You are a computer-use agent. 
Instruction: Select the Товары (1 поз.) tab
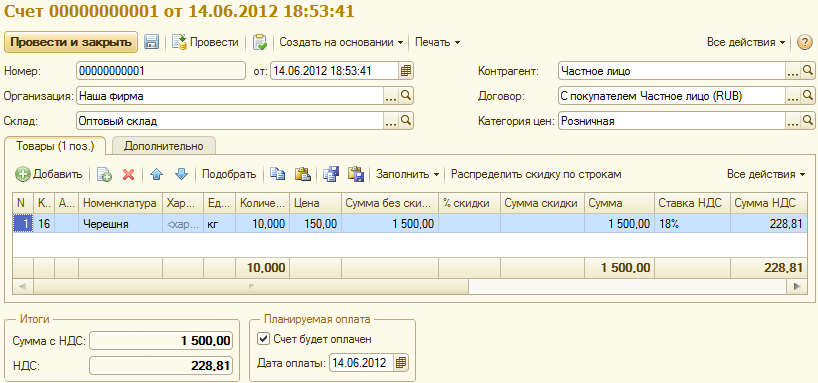55,146
